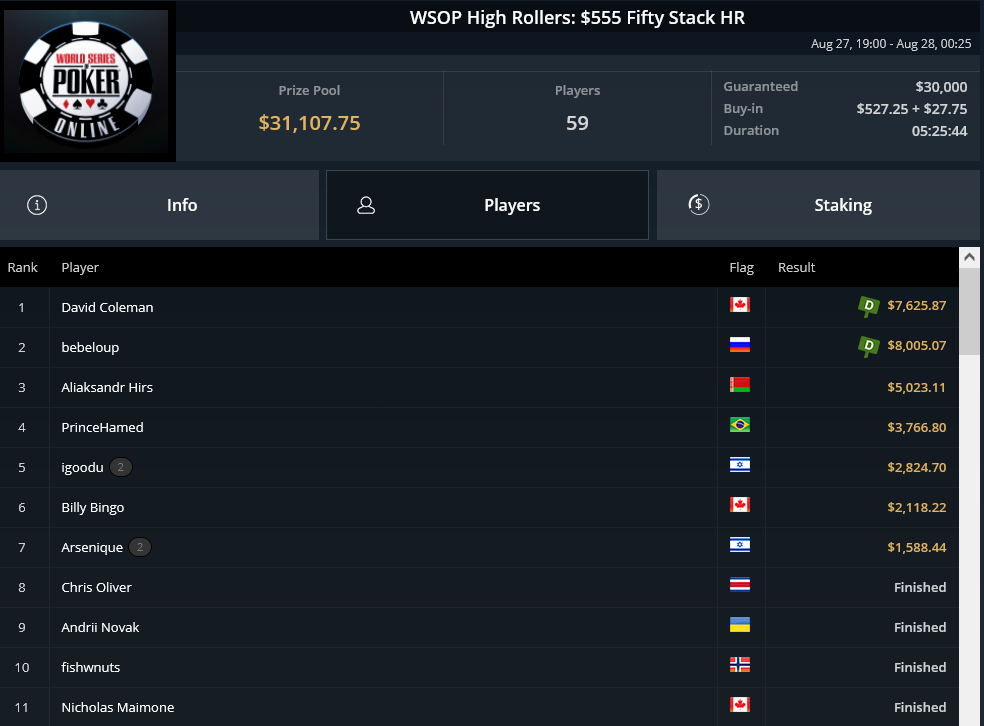The image size is (984, 726).
Task: Select player Aliaksandr Hirs
Action: pos(107,387)
